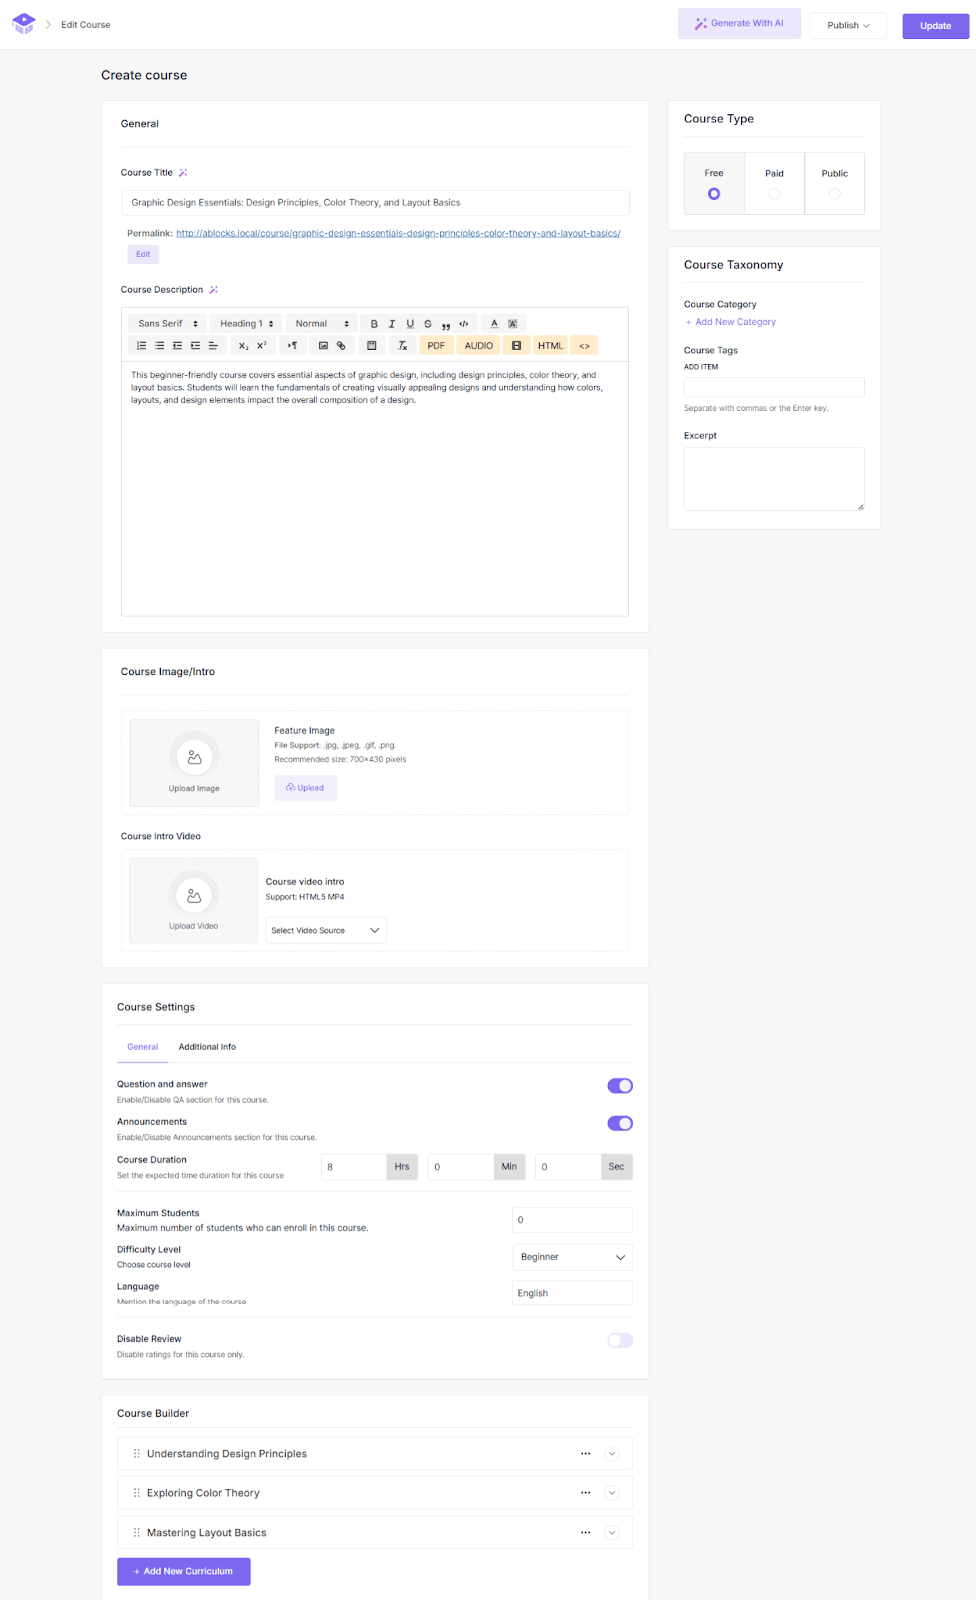
Task: Toggle underline formatting in the editor
Action: tap(410, 324)
